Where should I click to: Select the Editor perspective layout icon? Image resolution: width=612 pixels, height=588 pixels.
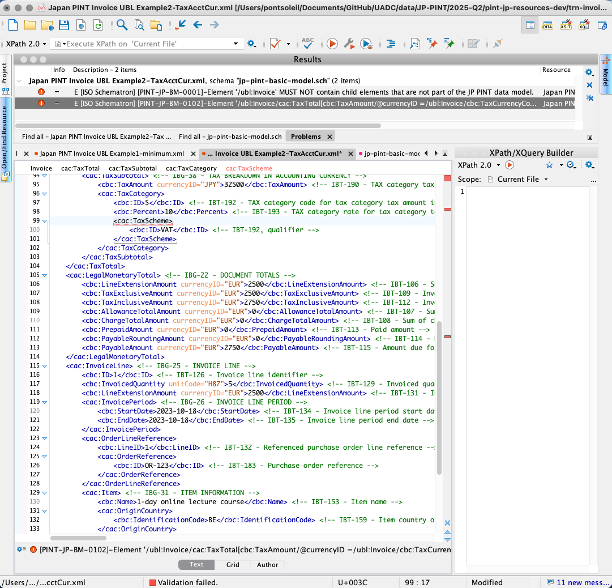click(x=530, y=26)
